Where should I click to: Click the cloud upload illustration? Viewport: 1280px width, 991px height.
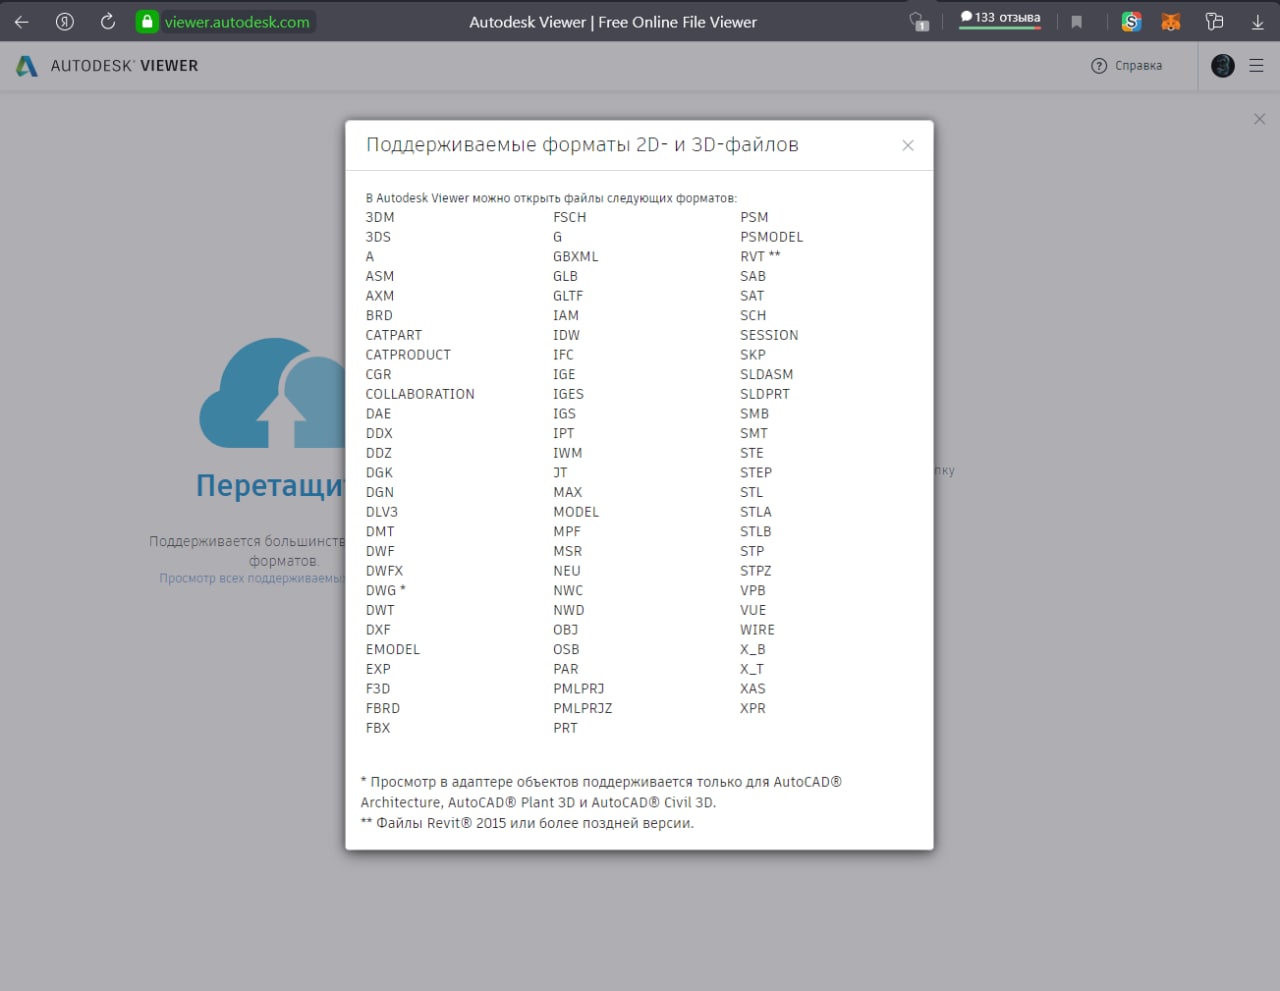pyautogui.click(x=272, y=393)
